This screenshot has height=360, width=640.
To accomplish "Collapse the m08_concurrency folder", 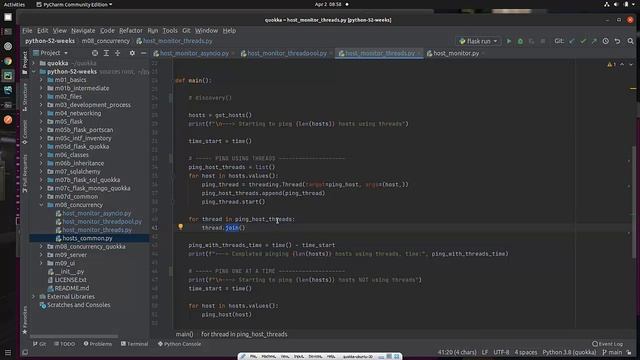I will [x=41, y=205].
